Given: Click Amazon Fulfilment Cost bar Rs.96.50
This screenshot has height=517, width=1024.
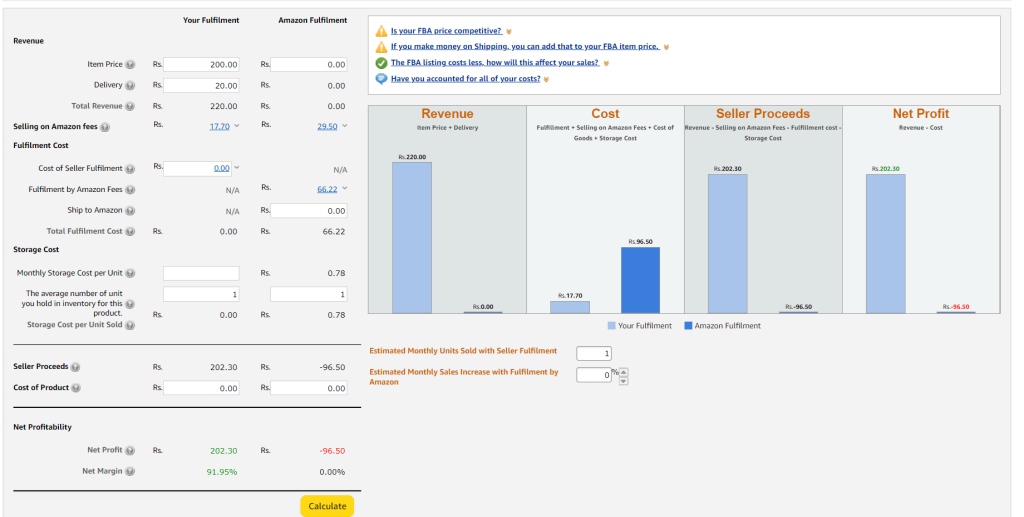Looking at the screenshot, I should pos(640,280).
